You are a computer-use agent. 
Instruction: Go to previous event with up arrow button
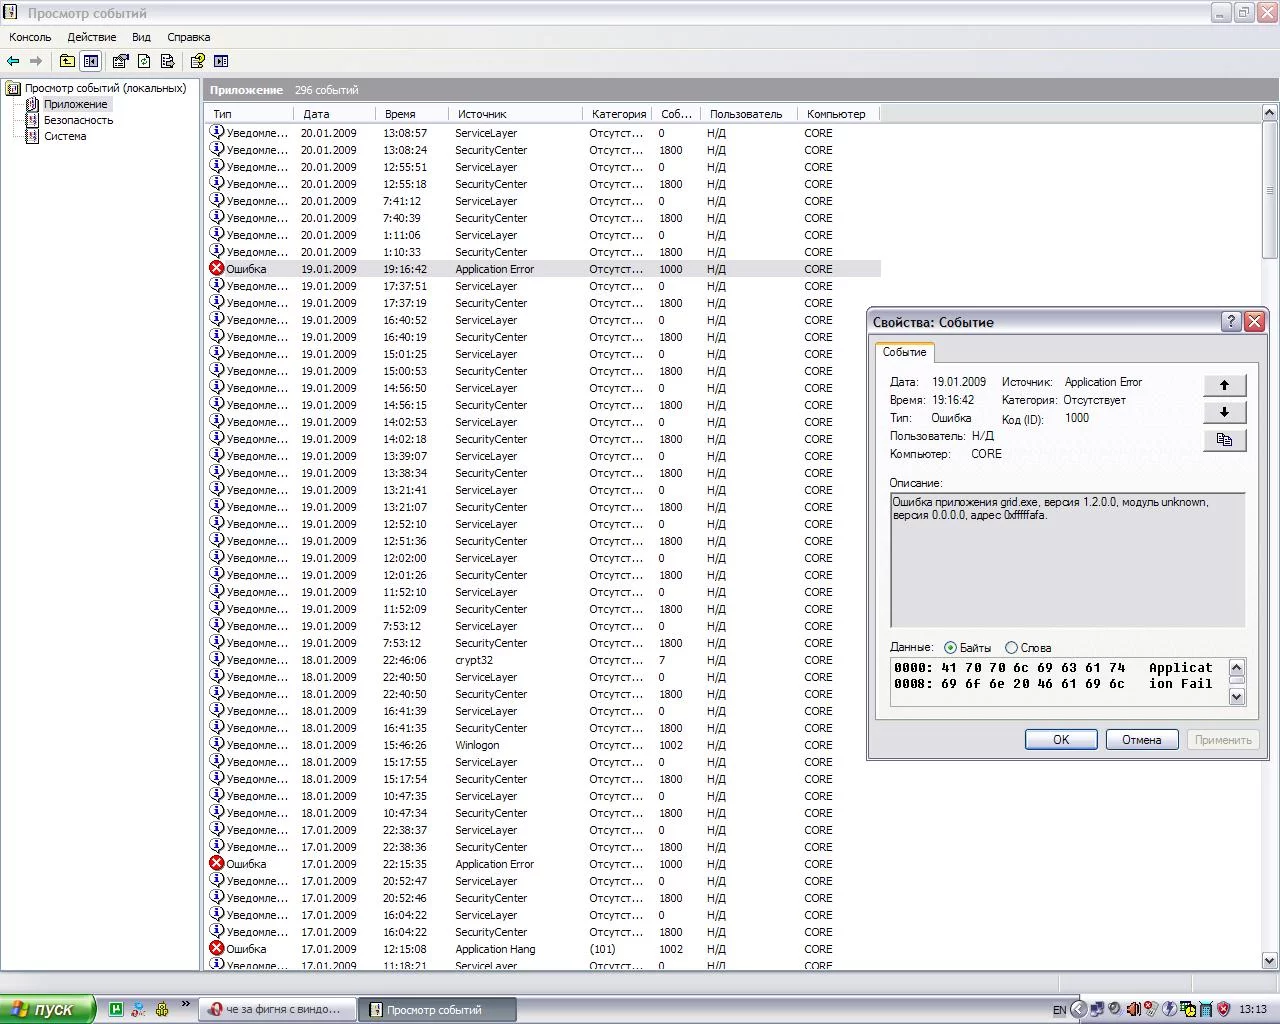[x=1224, y=385]
